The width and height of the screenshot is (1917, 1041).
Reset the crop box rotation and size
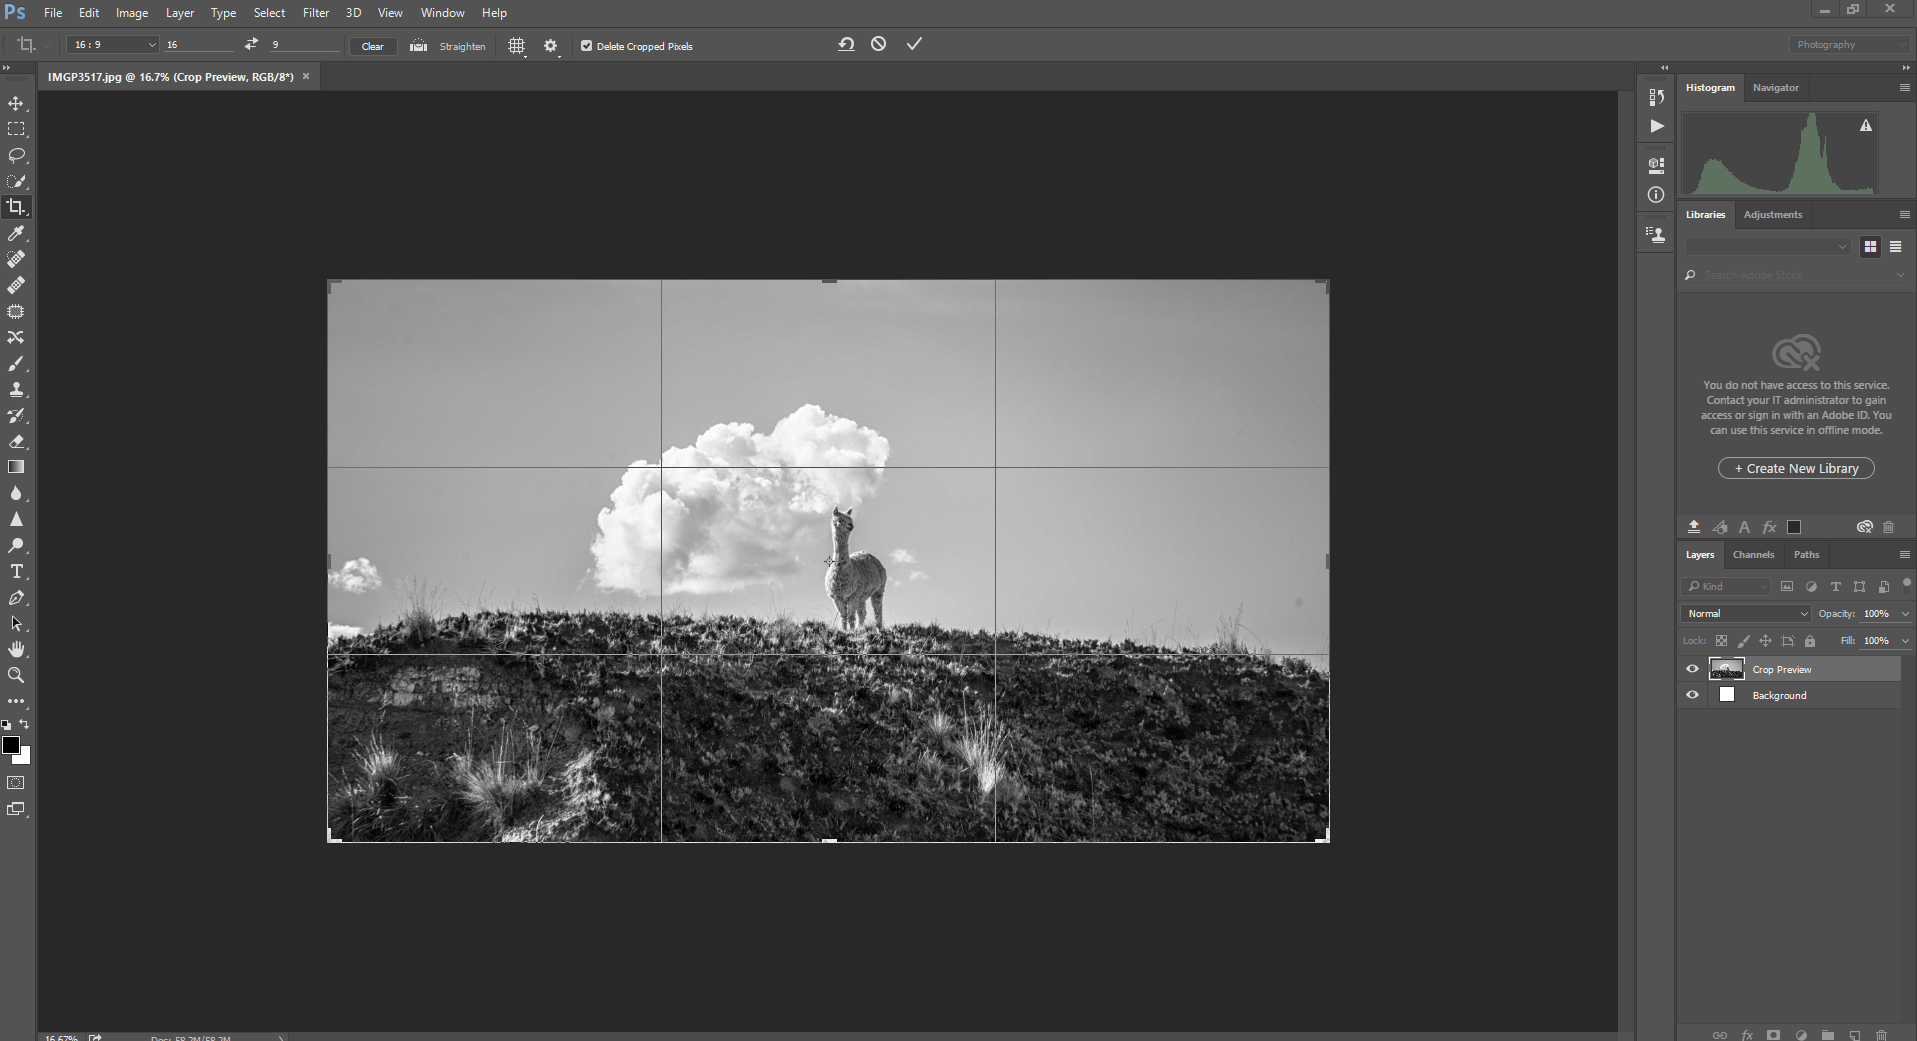(x=846, y=44)
